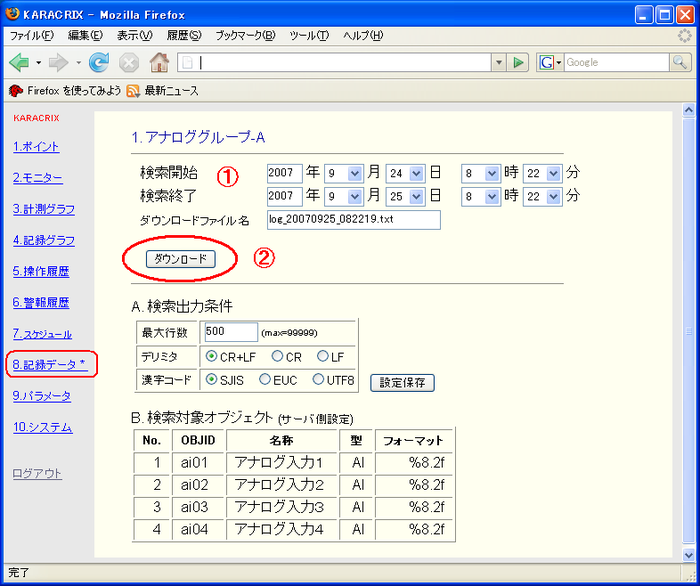Click the Firefox logo in title bar
Image resolution: width=700 pixels, height=586 pixels.
click(12, 14)
